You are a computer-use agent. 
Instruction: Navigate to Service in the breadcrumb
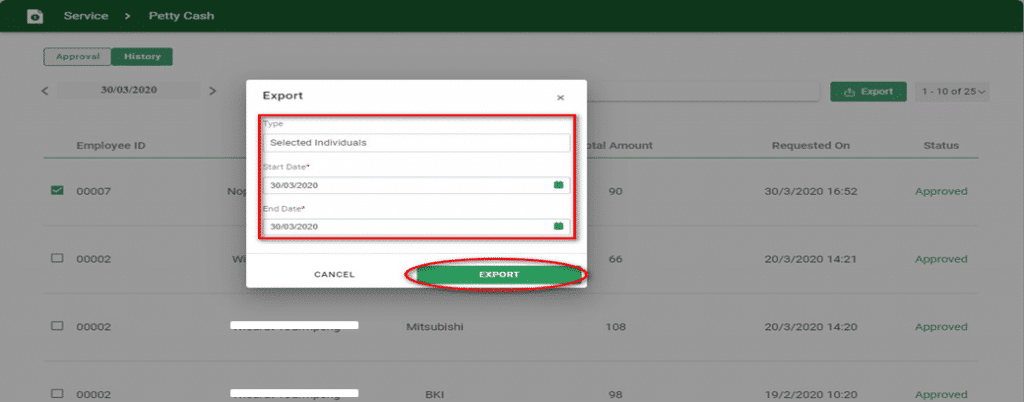point(85,17)
